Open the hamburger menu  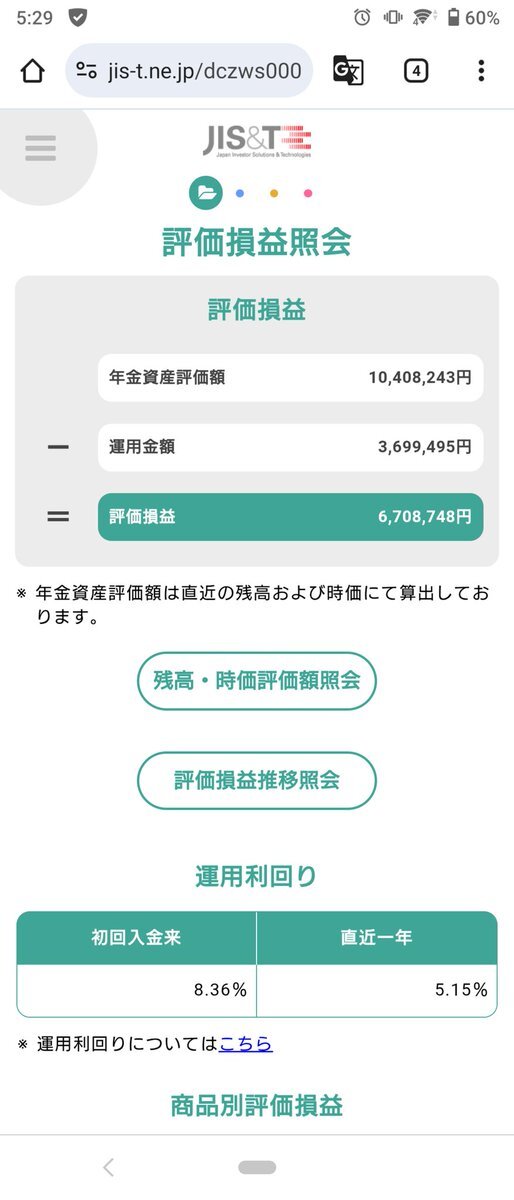coord(41,149)
